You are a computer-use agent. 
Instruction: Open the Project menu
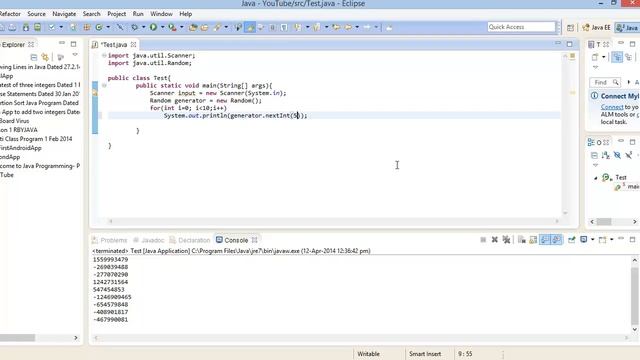click(x=116, y=14)
